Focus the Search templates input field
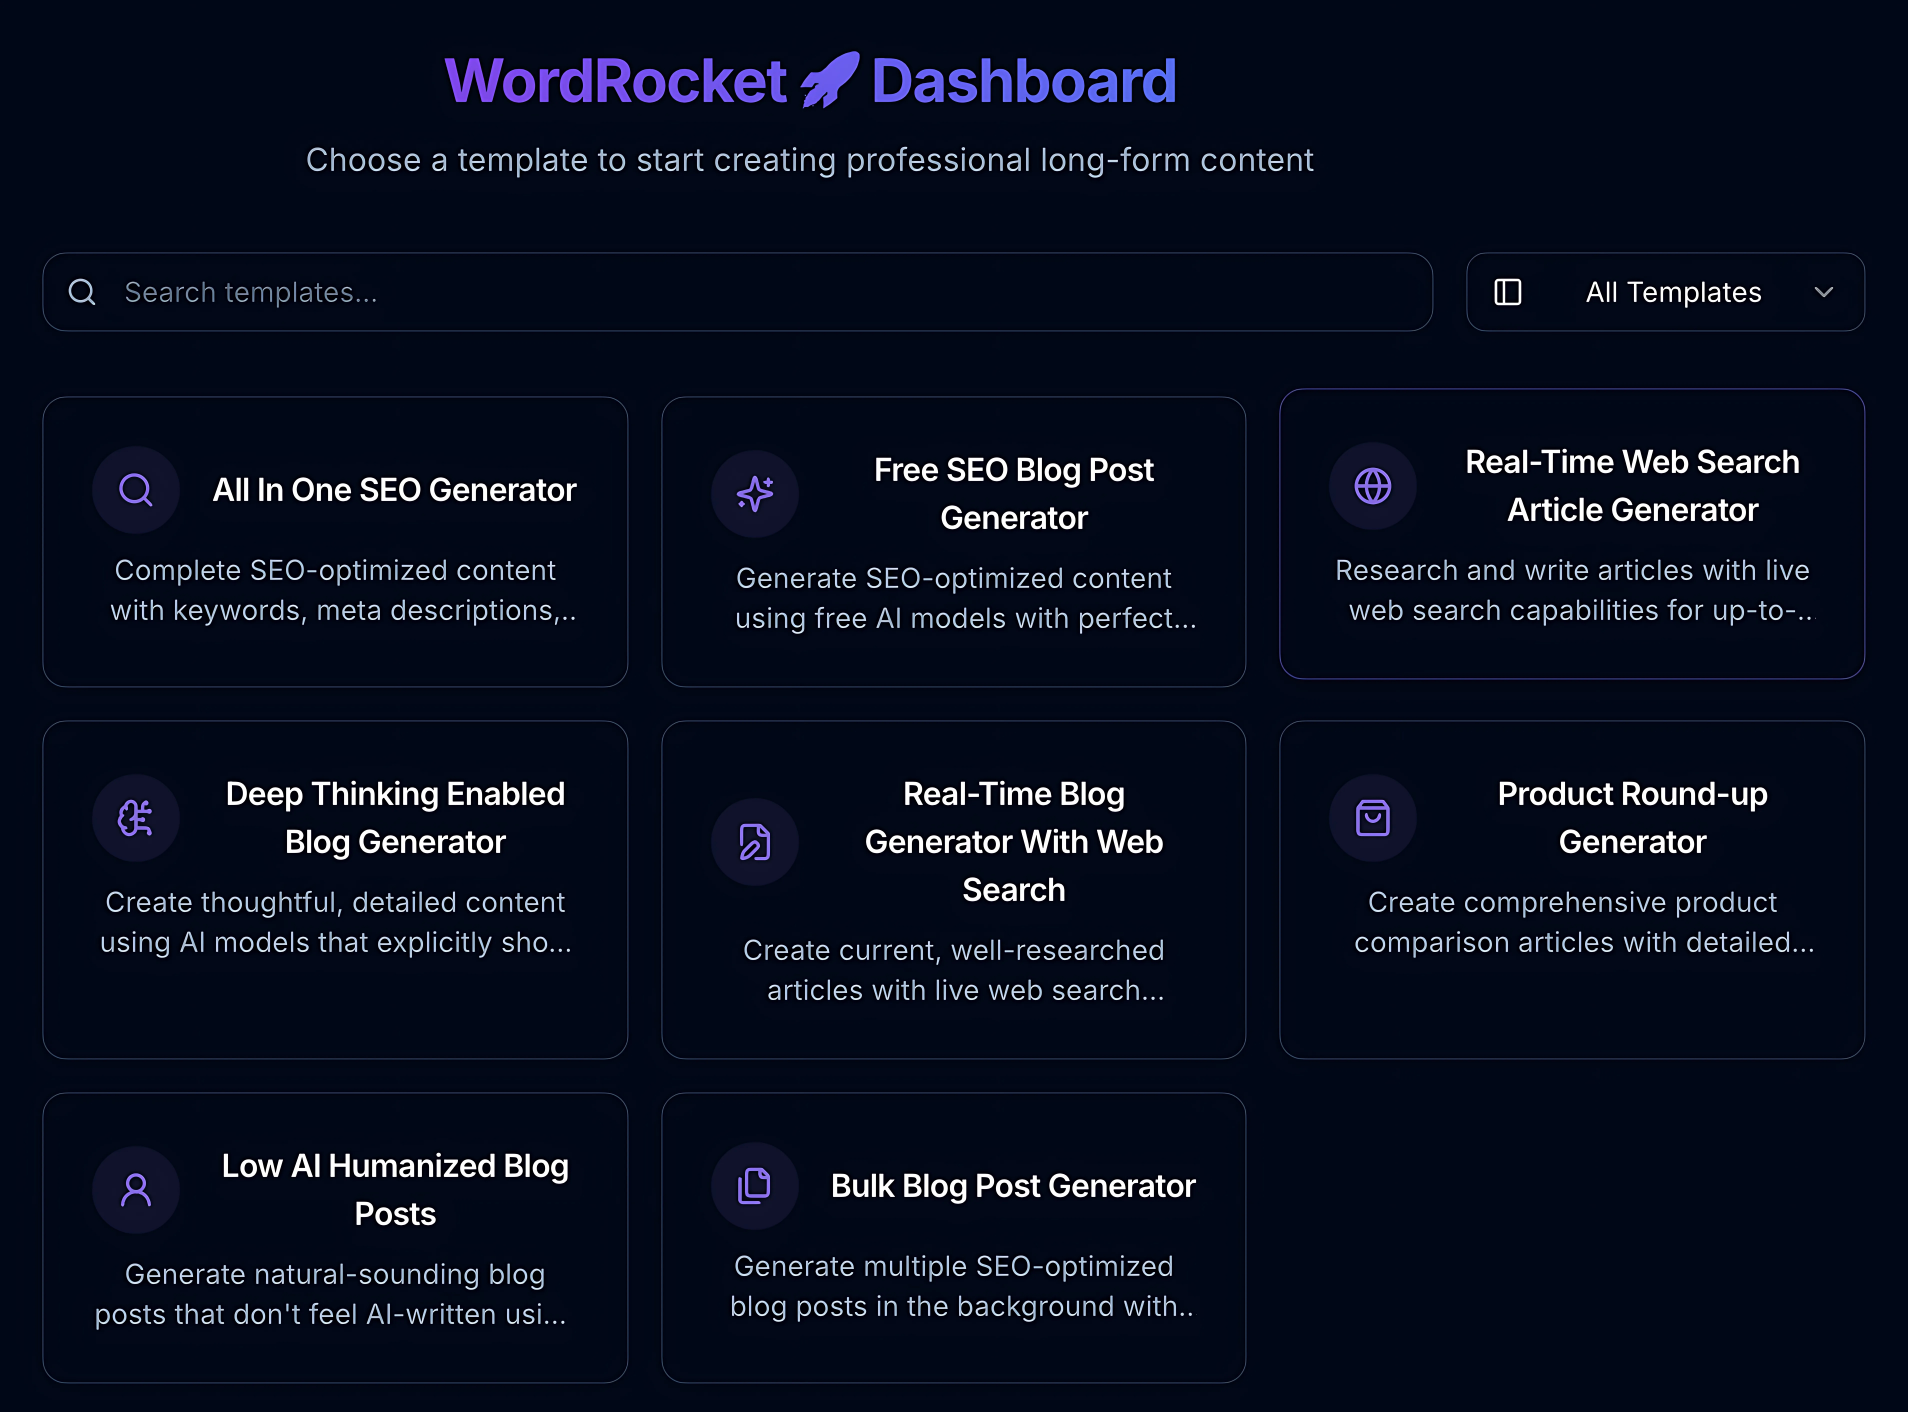Viewport: 1908px width, 1412px height. (x=738, y=292)
